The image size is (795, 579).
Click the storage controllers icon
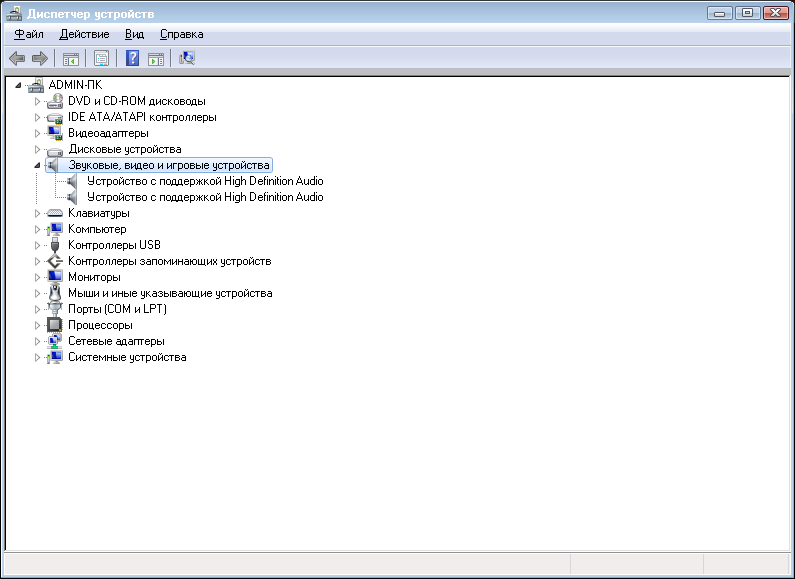[55, 261]
